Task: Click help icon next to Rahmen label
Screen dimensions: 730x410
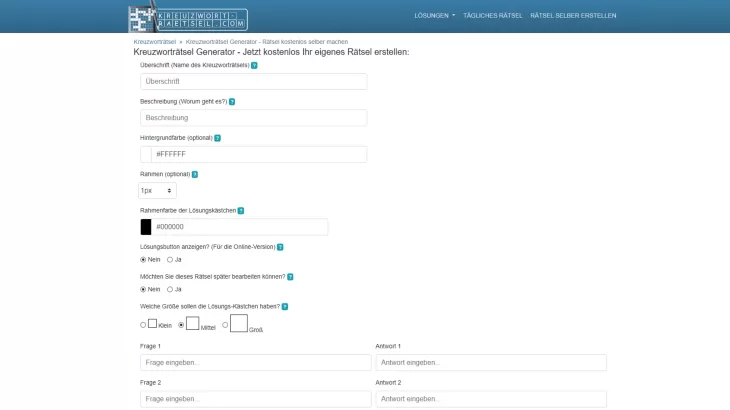Action: 195,174
